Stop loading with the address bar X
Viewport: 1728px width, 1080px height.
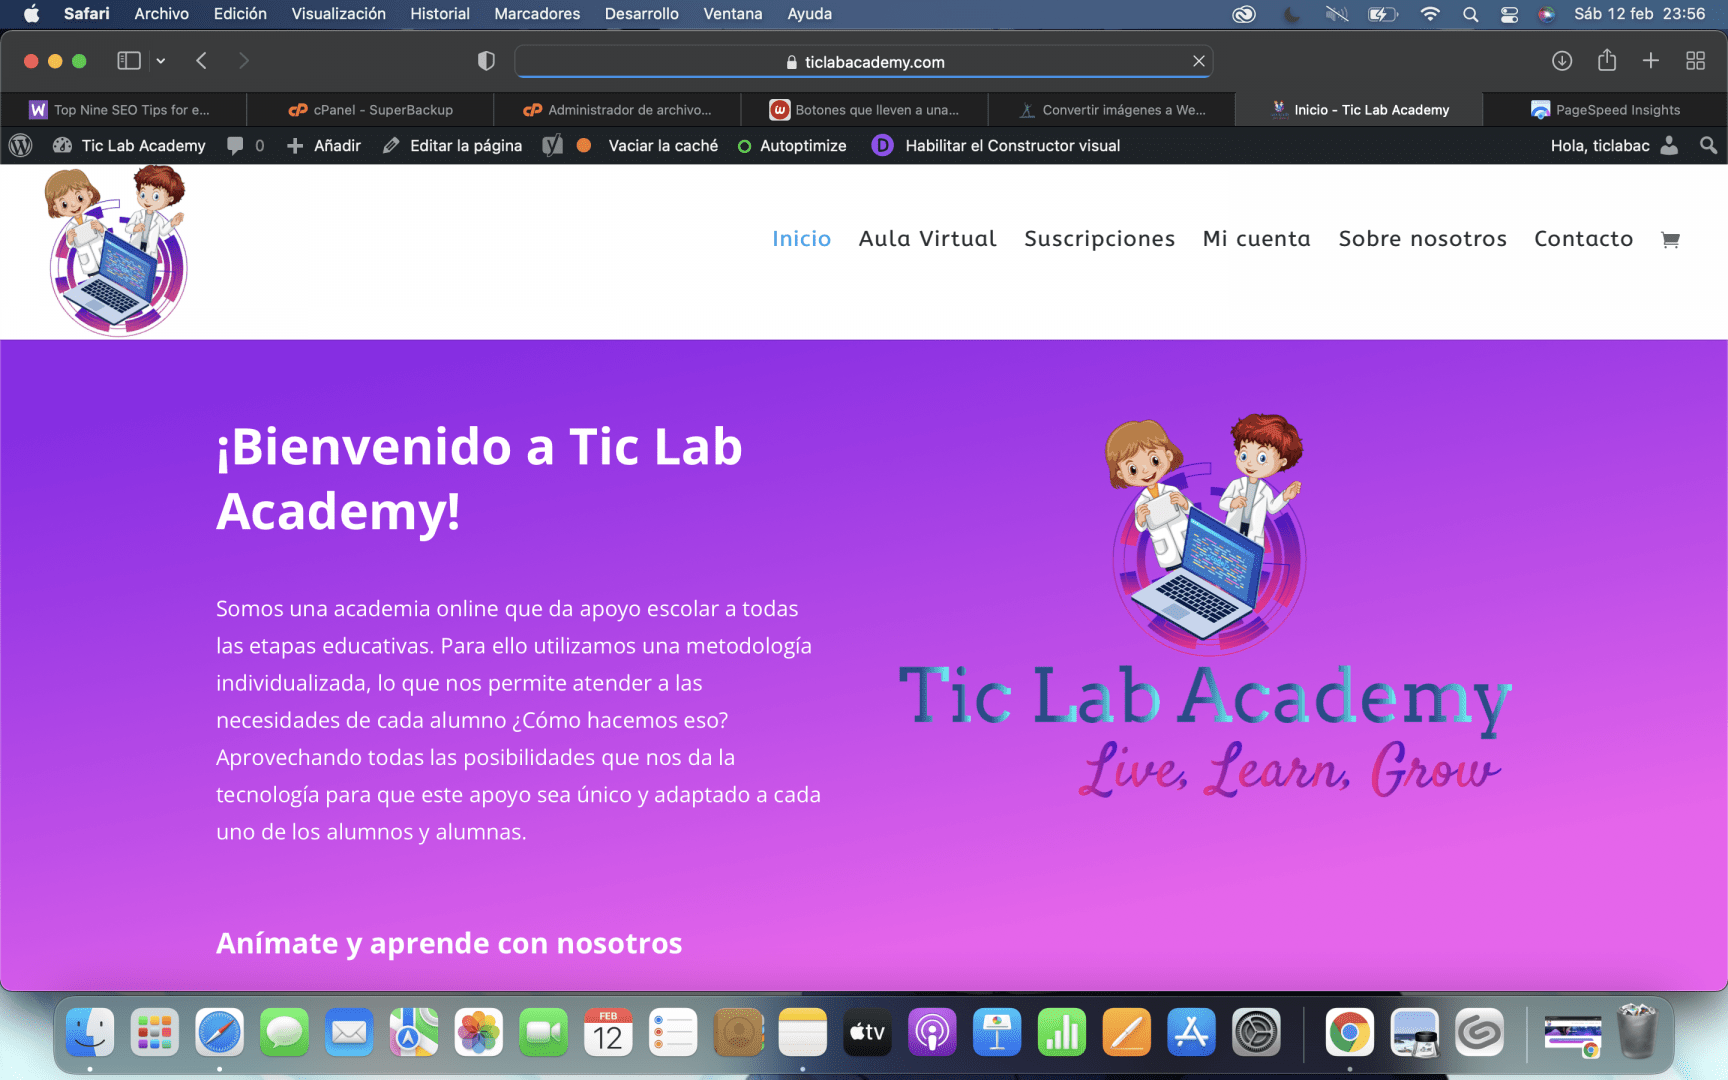click(1198, 61)
